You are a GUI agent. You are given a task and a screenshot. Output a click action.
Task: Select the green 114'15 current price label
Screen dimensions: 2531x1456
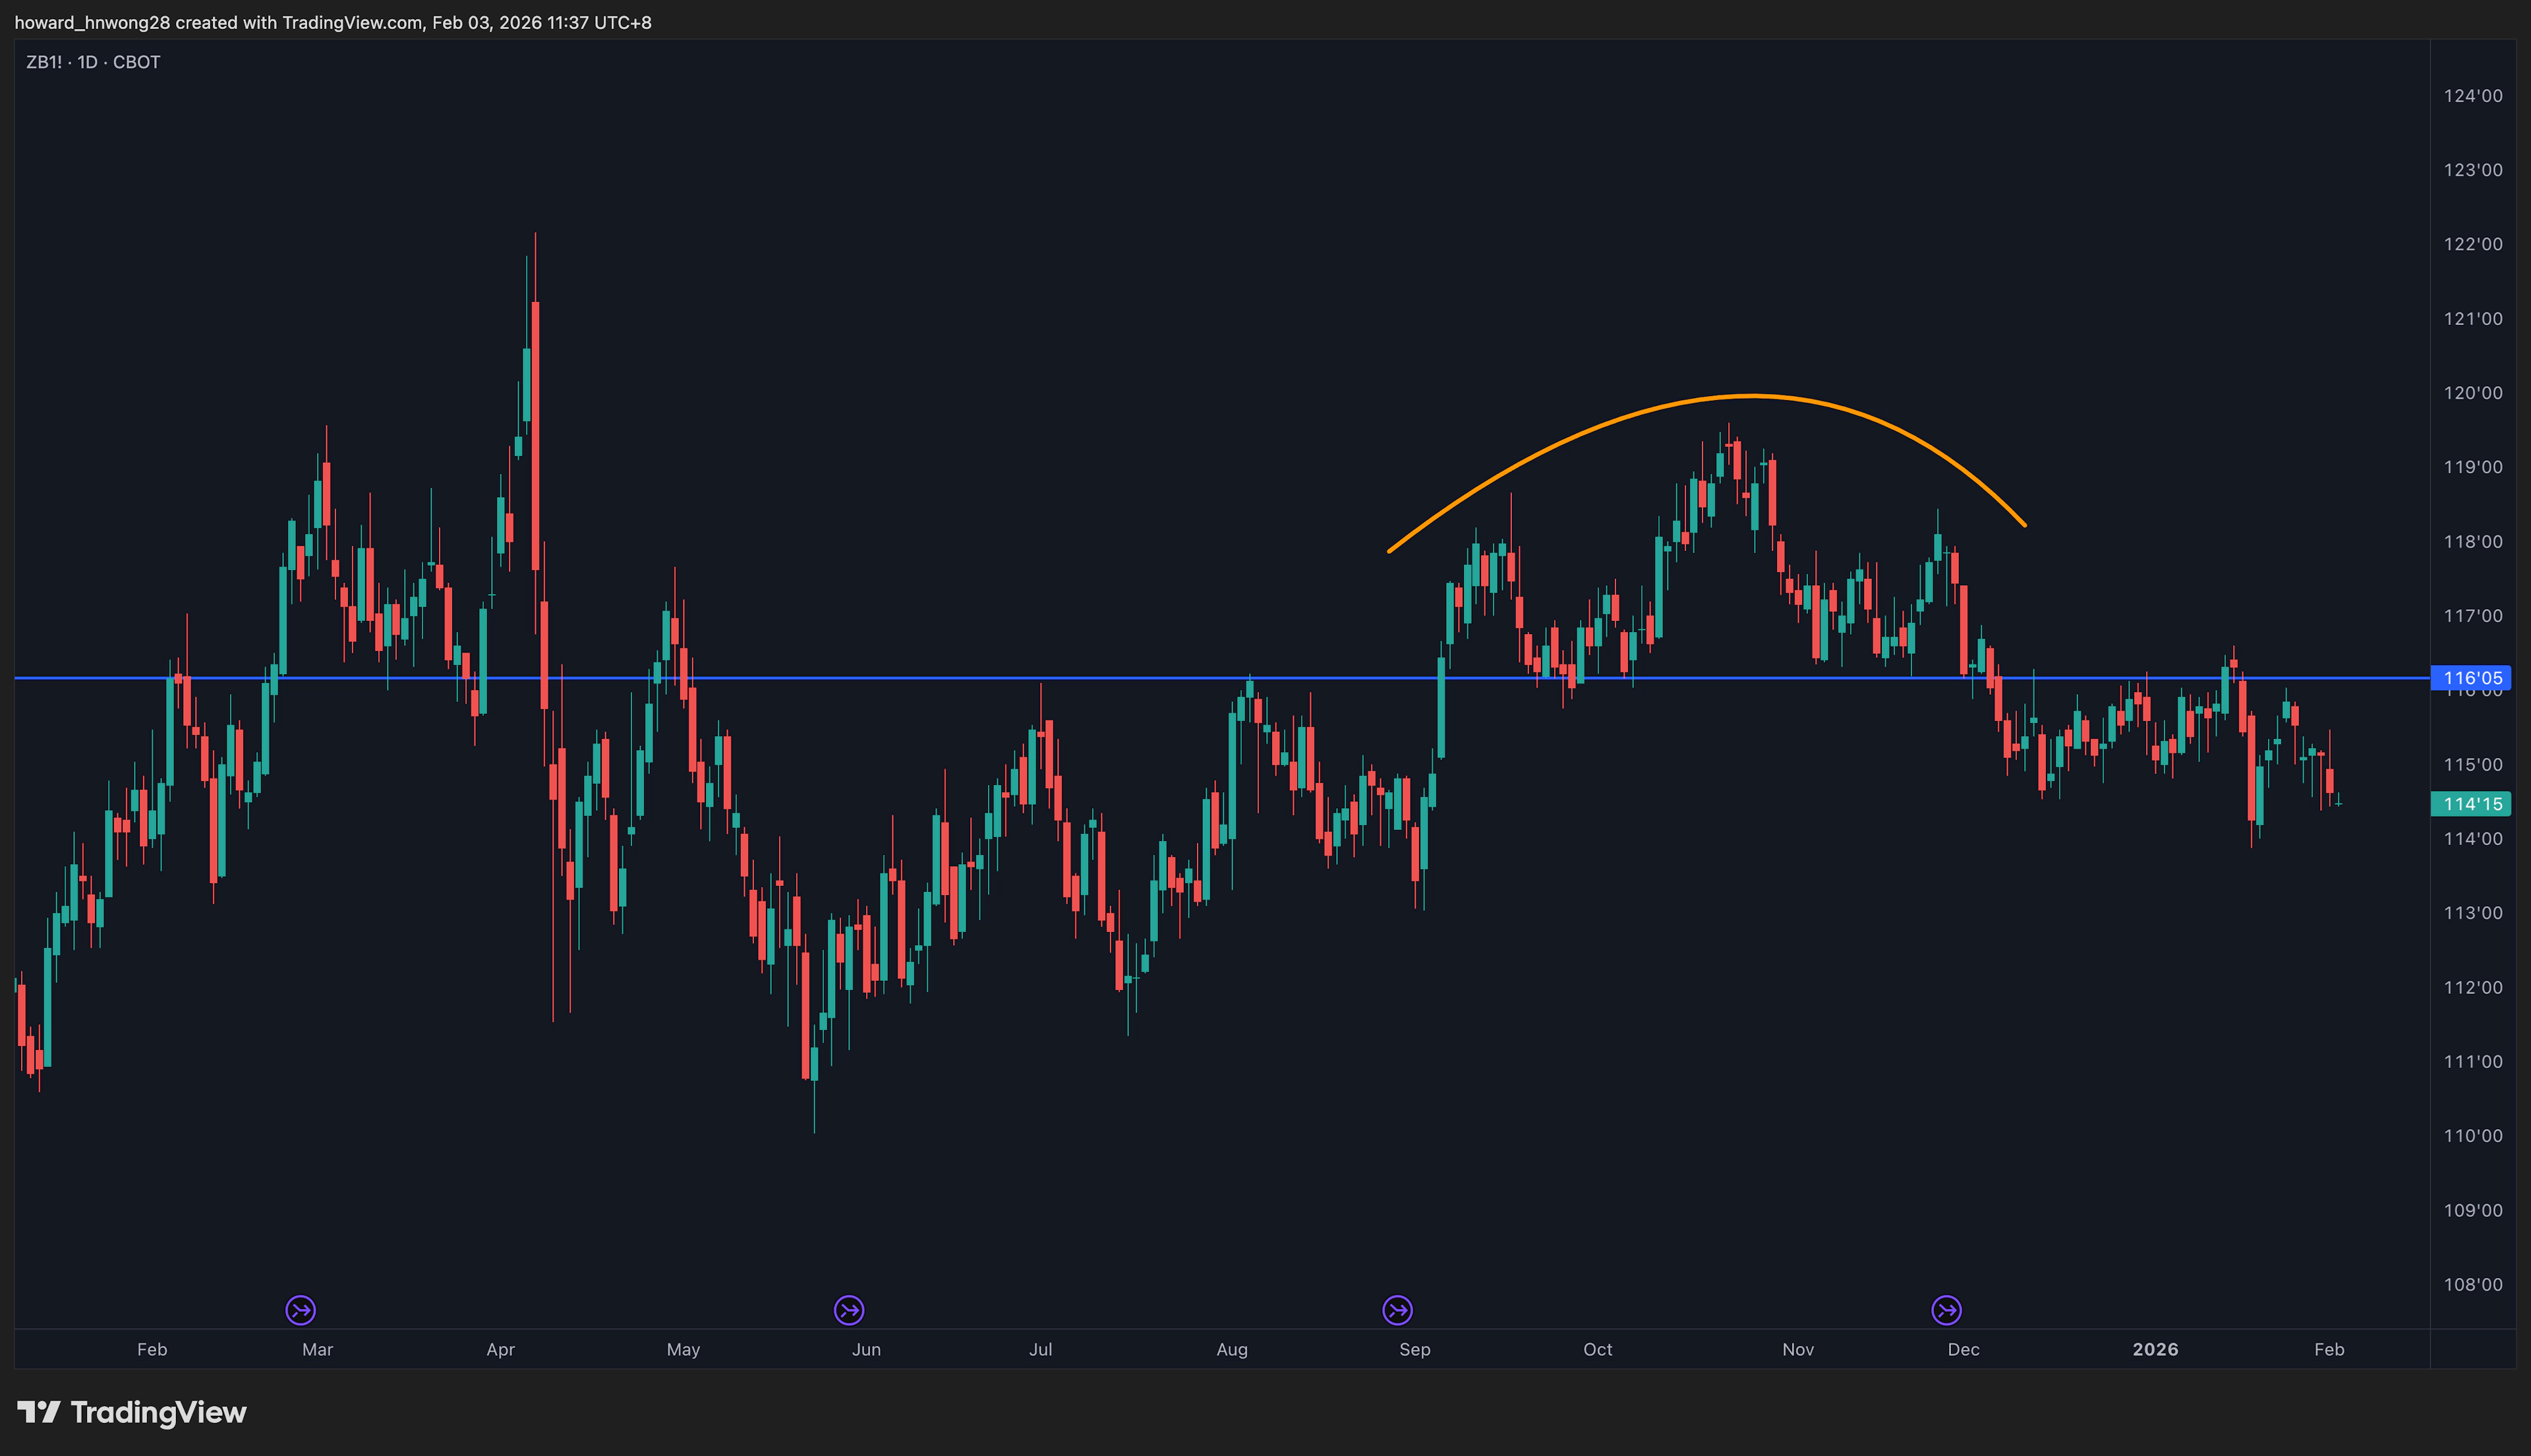[2471, 804]
